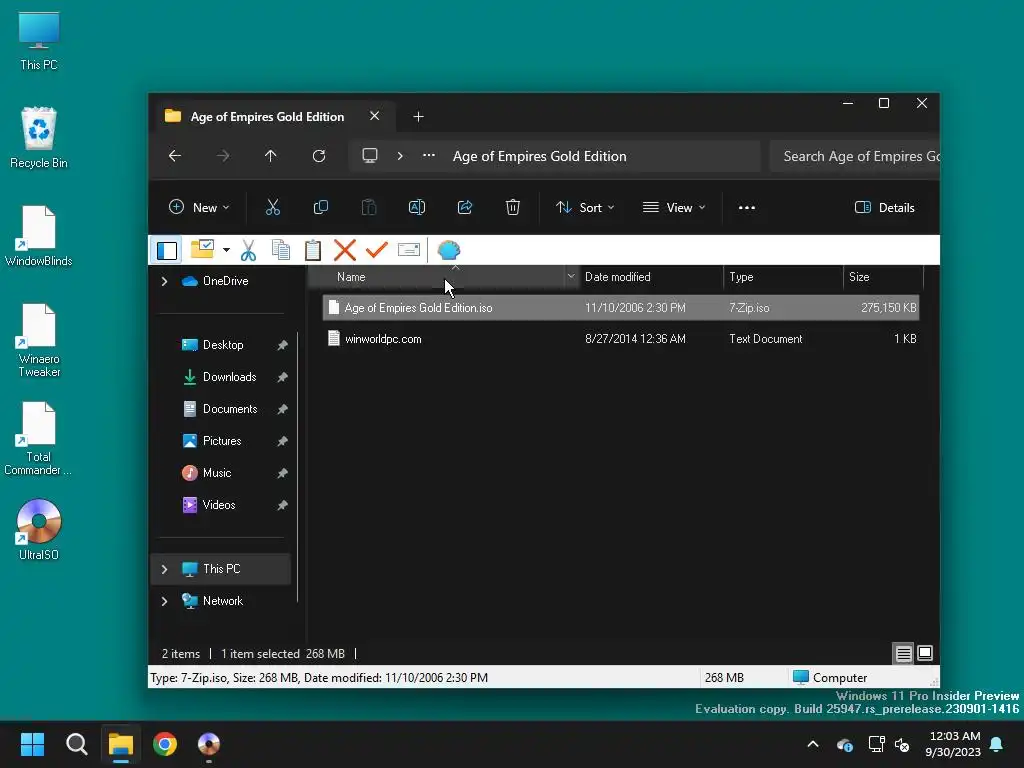Viewport: 1024px width, 768px height.
Task: Open the Name column filter dropdown arrow
Action: [x=571, y=277]
